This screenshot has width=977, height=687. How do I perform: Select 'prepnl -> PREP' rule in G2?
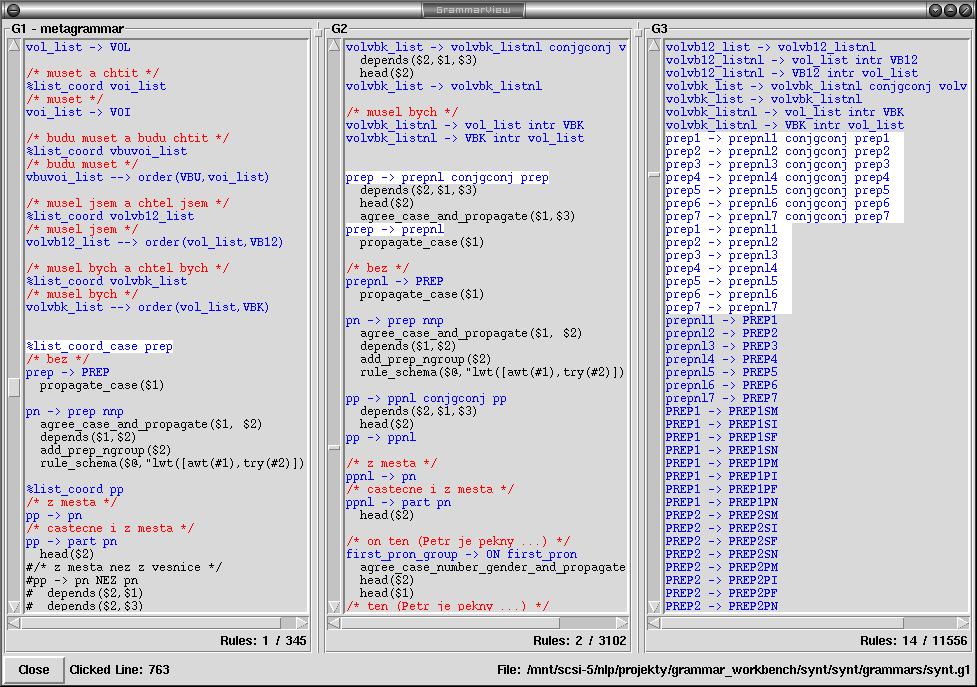coord(394,281)
